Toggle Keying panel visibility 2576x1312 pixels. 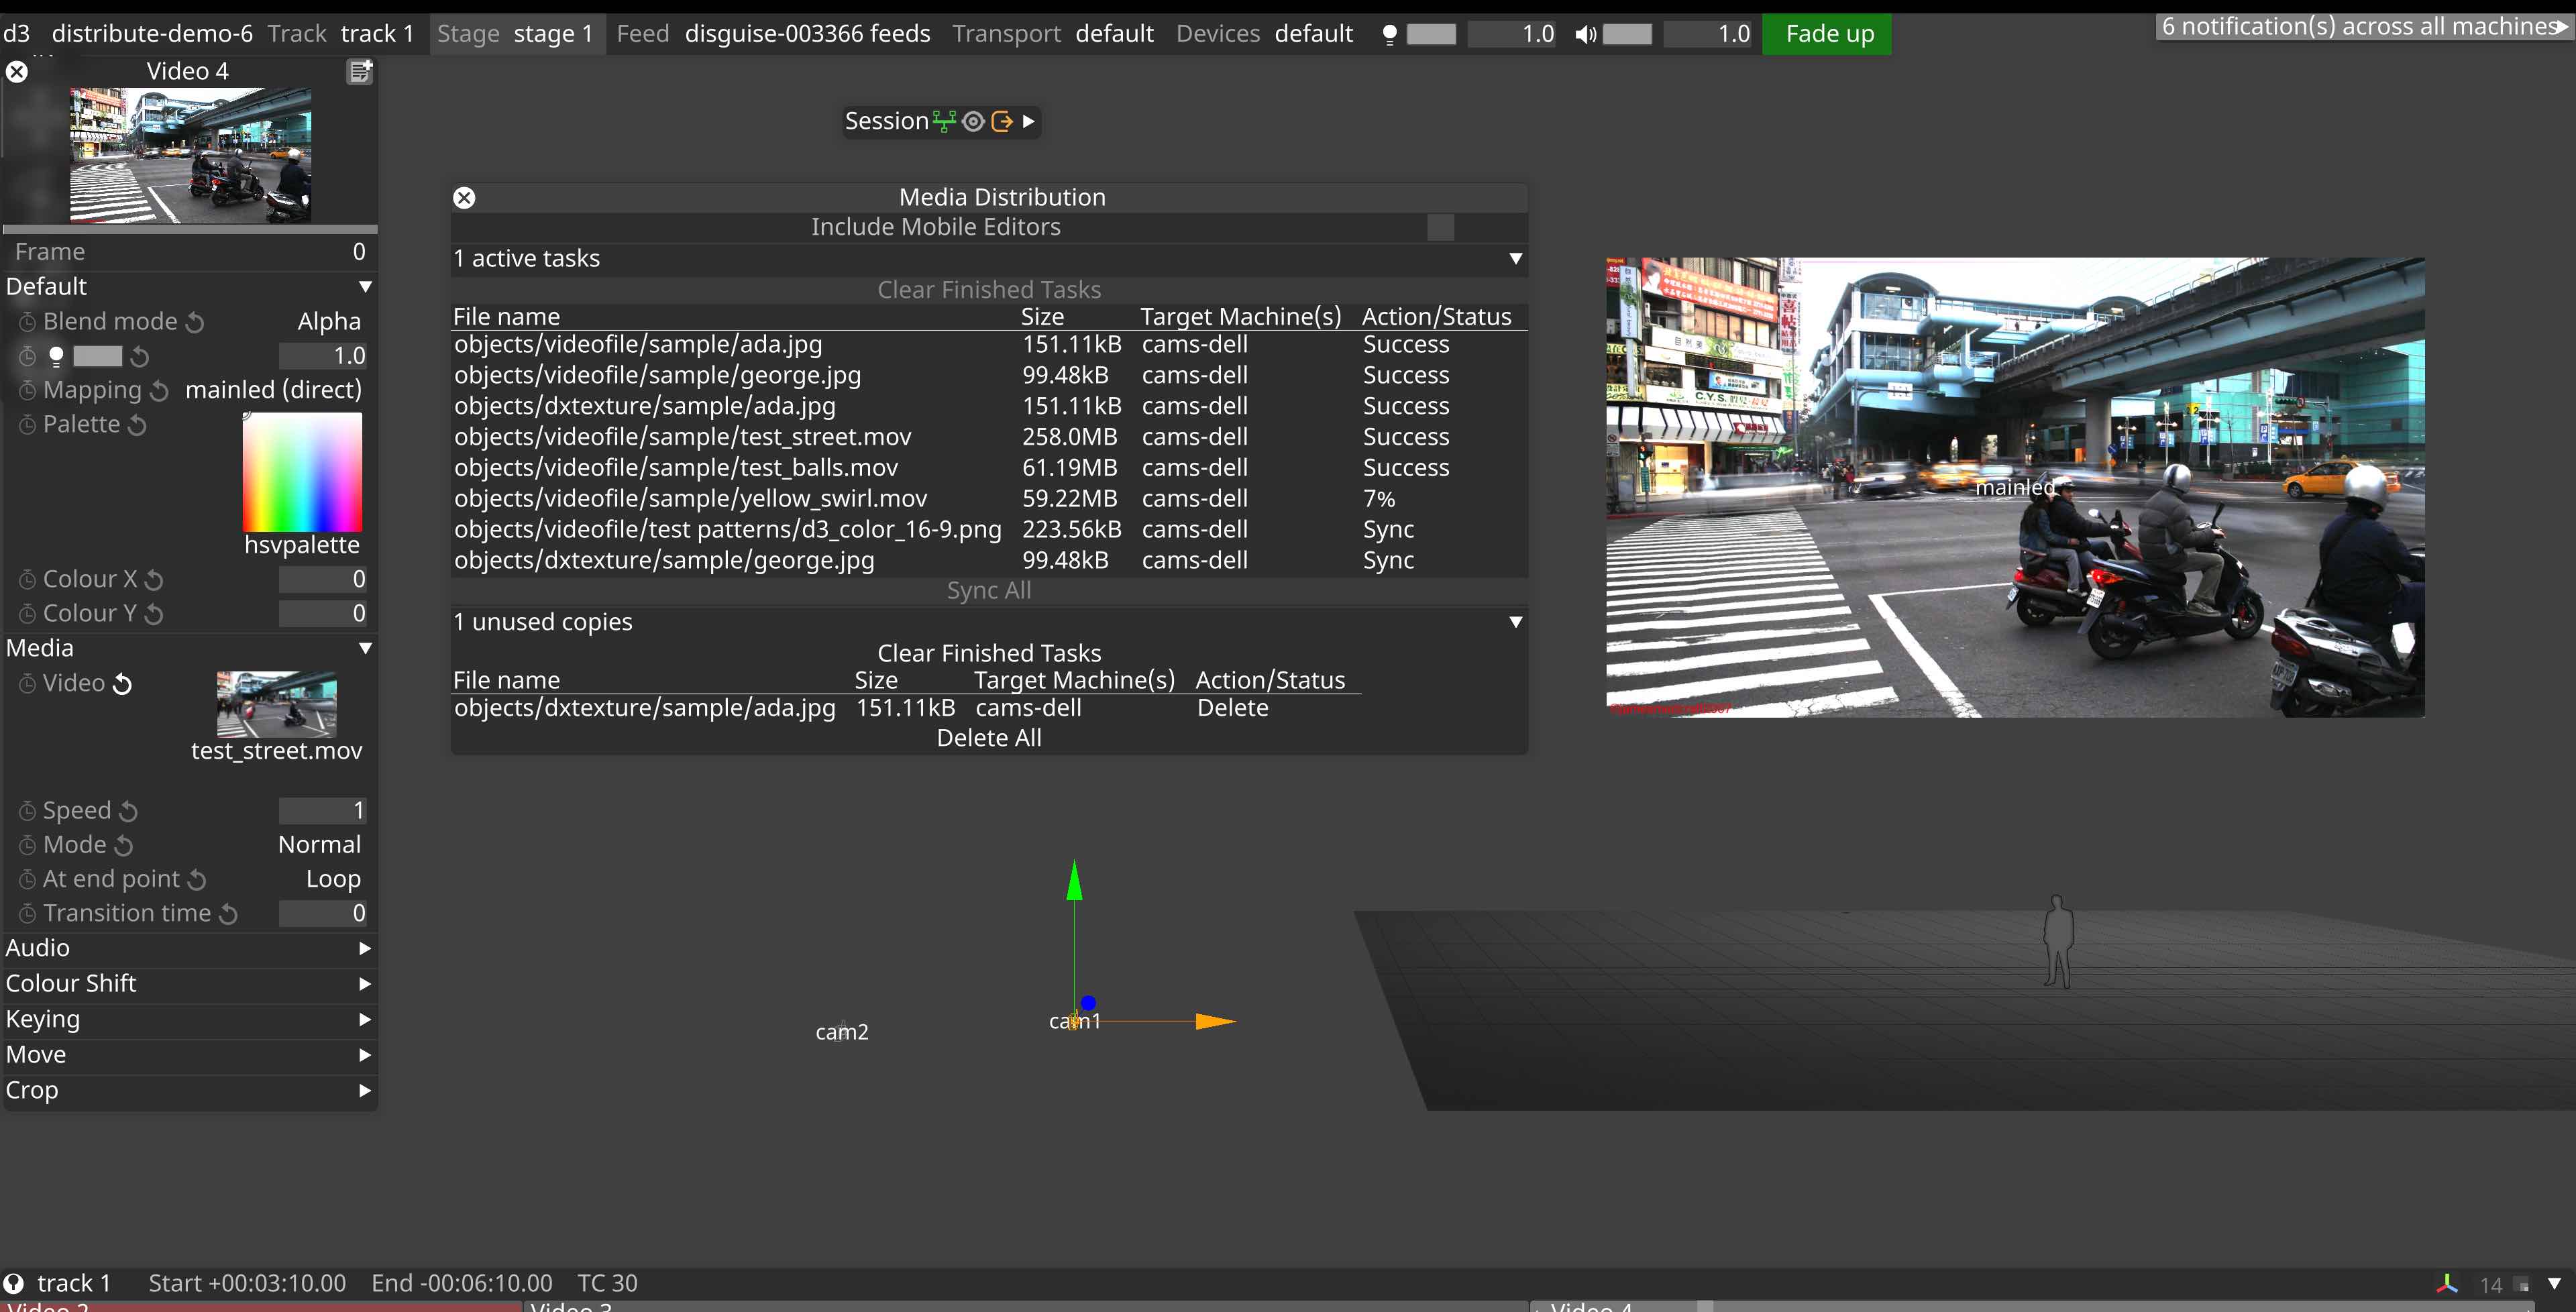click(x=189, y=1018)
